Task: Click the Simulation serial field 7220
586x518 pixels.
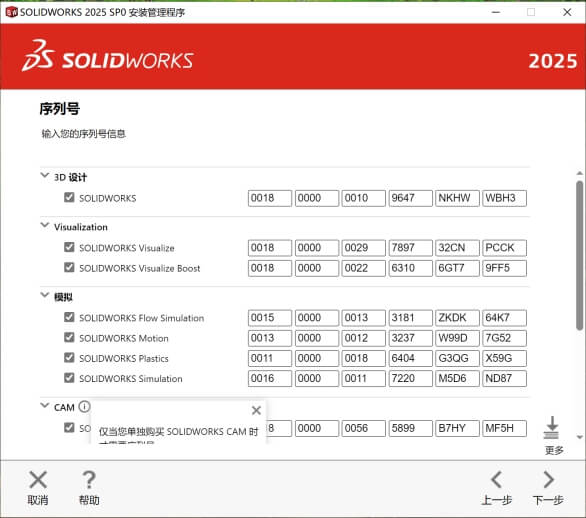Action: click(410, 378)
